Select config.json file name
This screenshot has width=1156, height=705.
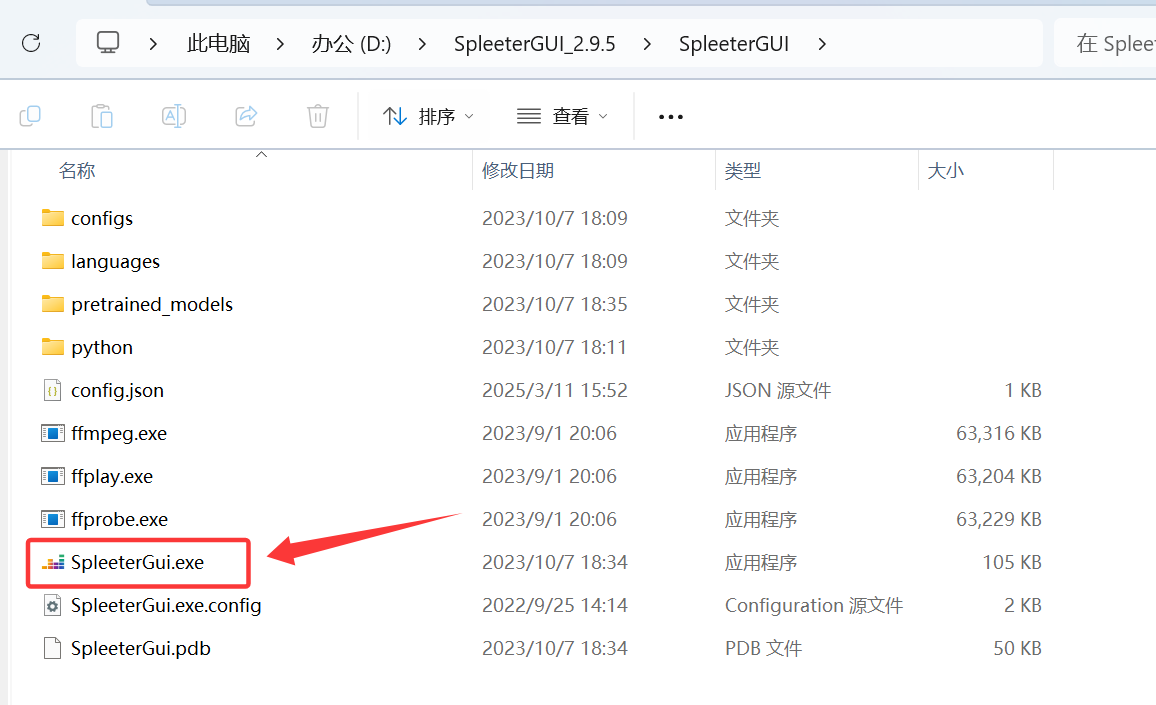coord(117,390)
